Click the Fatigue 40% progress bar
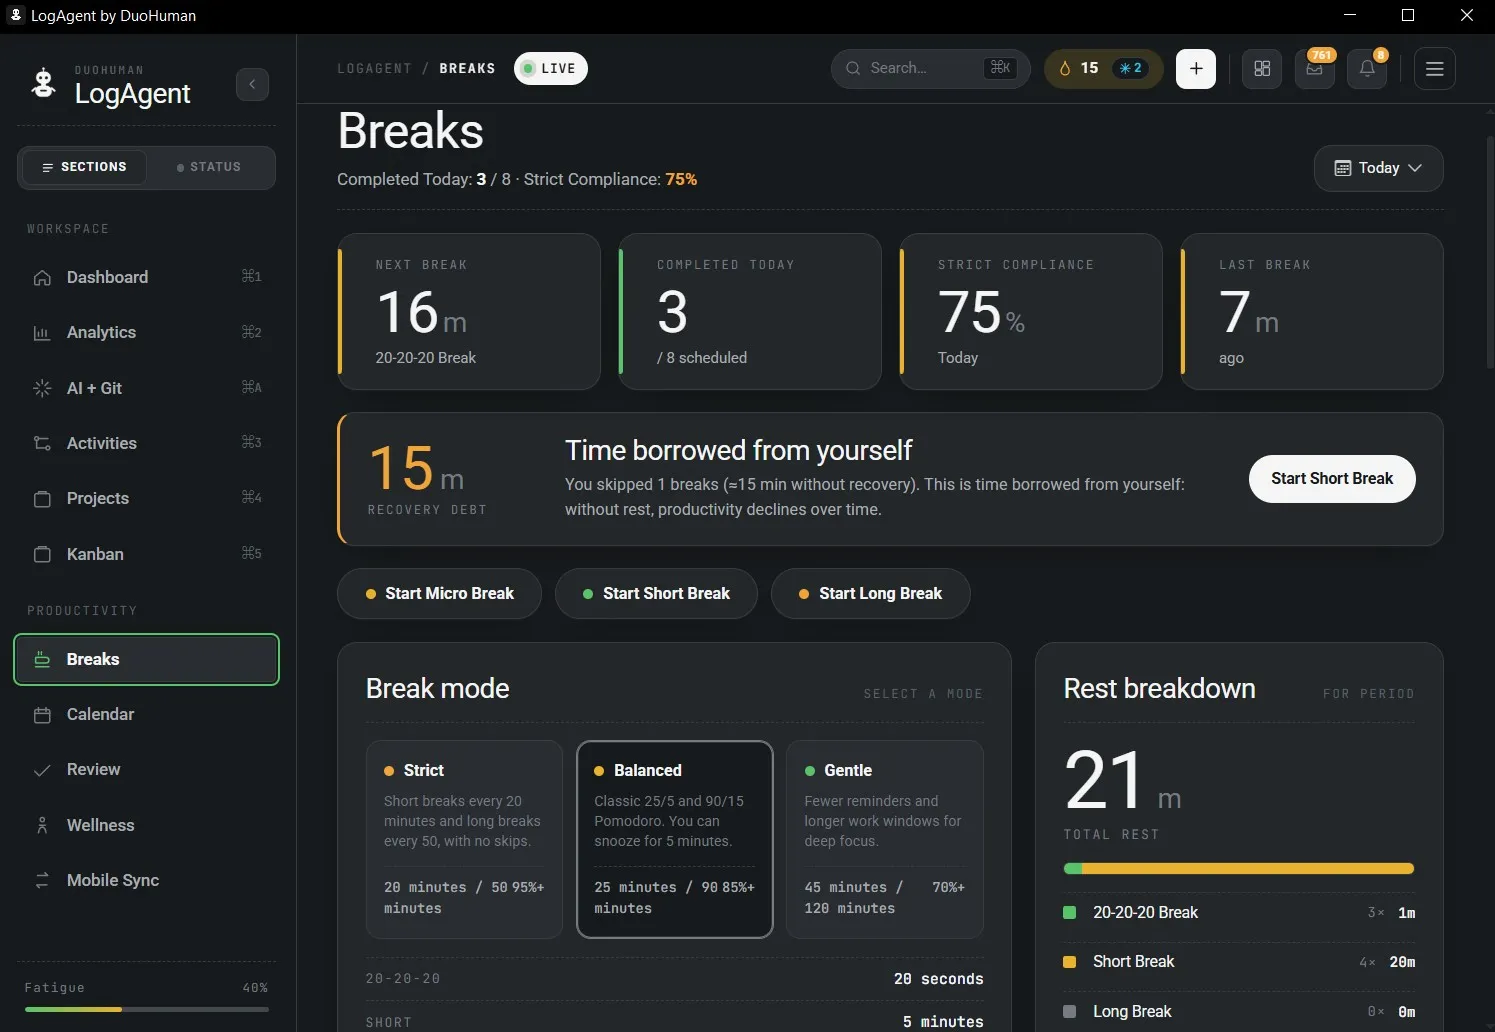 click(x=147, y=1009)
